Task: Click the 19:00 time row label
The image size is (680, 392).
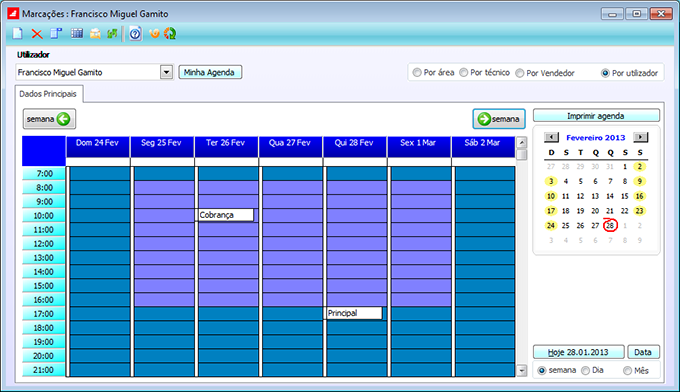Action: tap(44, 342)
